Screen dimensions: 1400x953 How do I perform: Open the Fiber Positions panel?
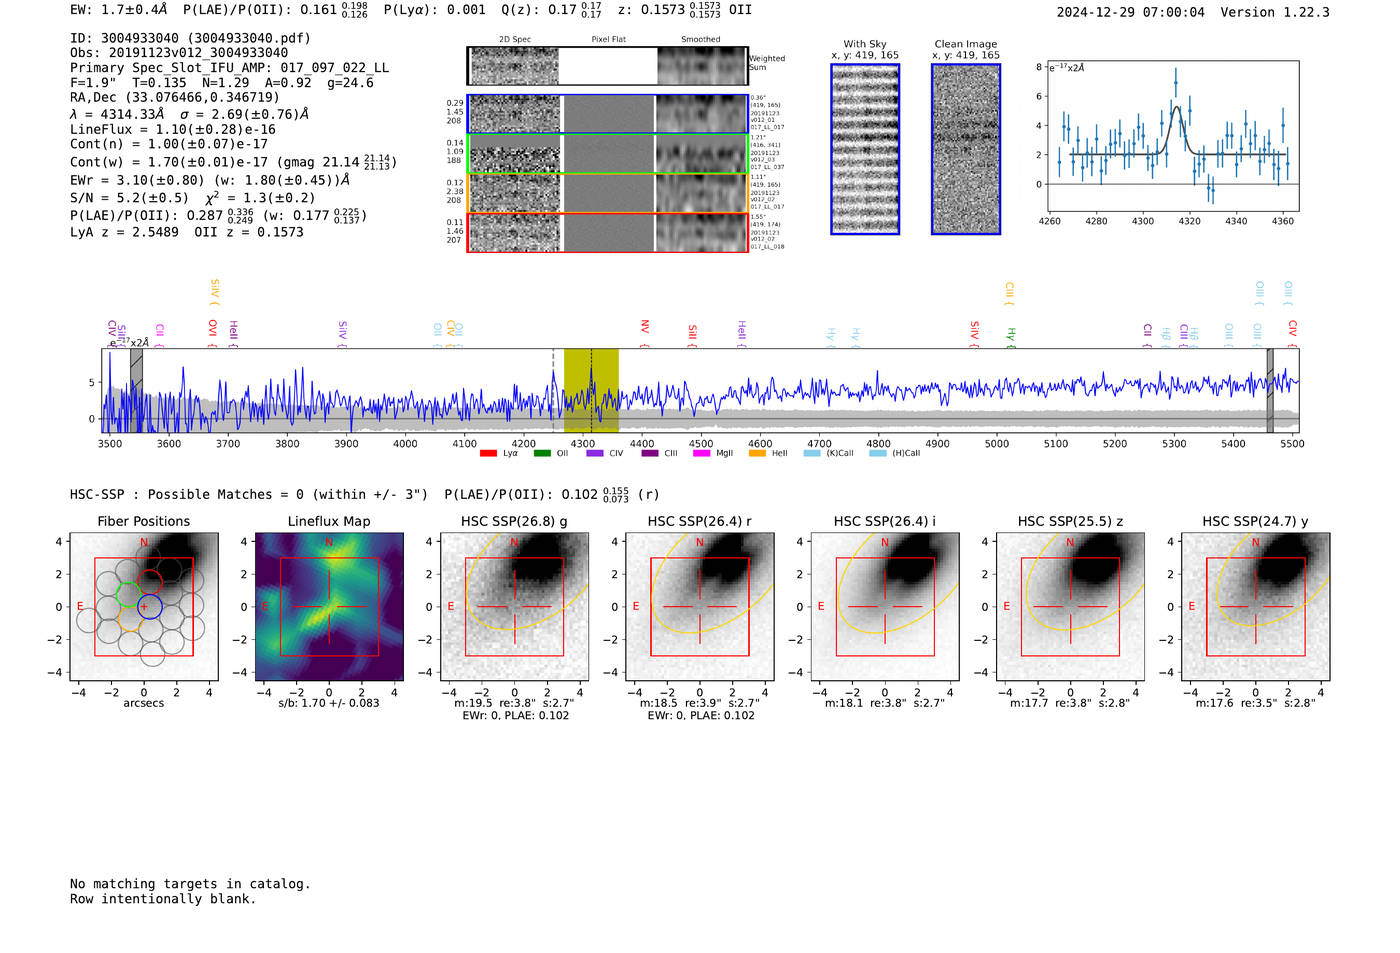144,607
